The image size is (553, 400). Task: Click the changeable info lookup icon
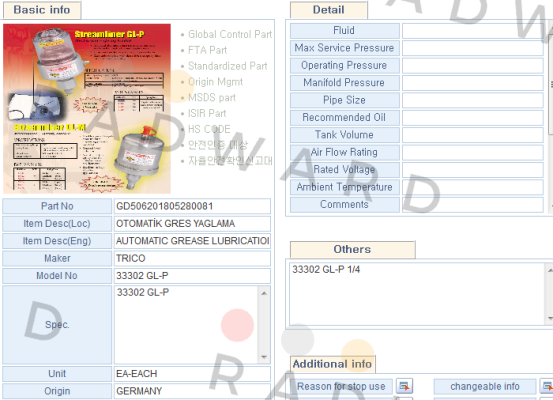547,386
